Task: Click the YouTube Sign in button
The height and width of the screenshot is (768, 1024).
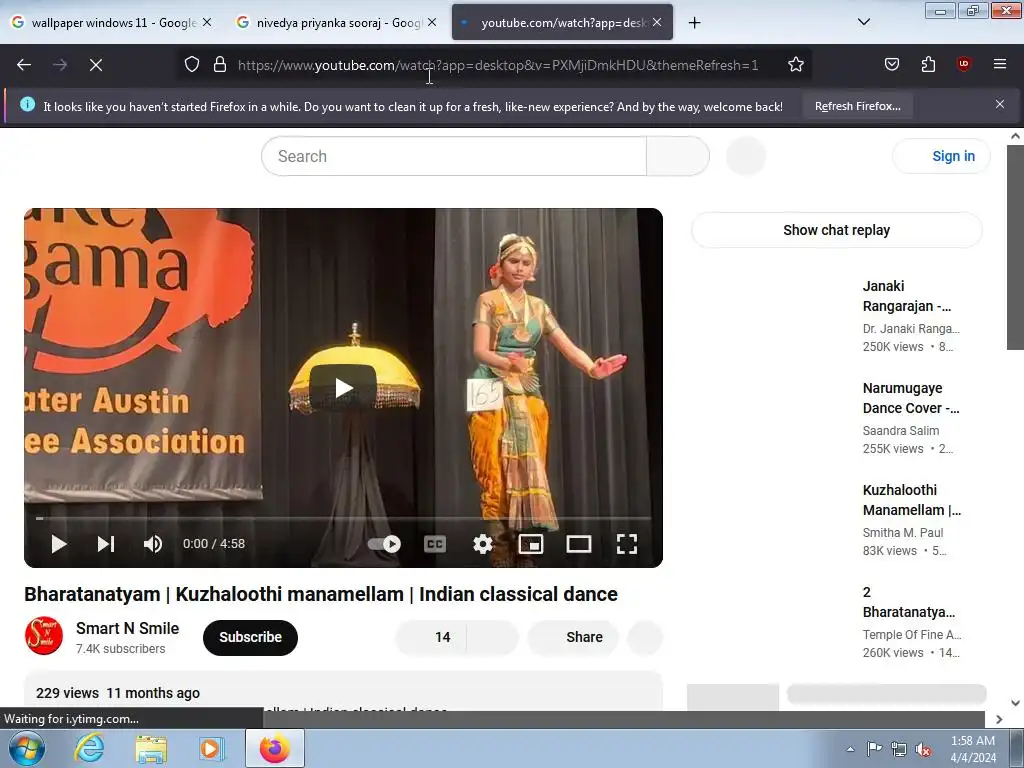Action: tap(941, 156)
